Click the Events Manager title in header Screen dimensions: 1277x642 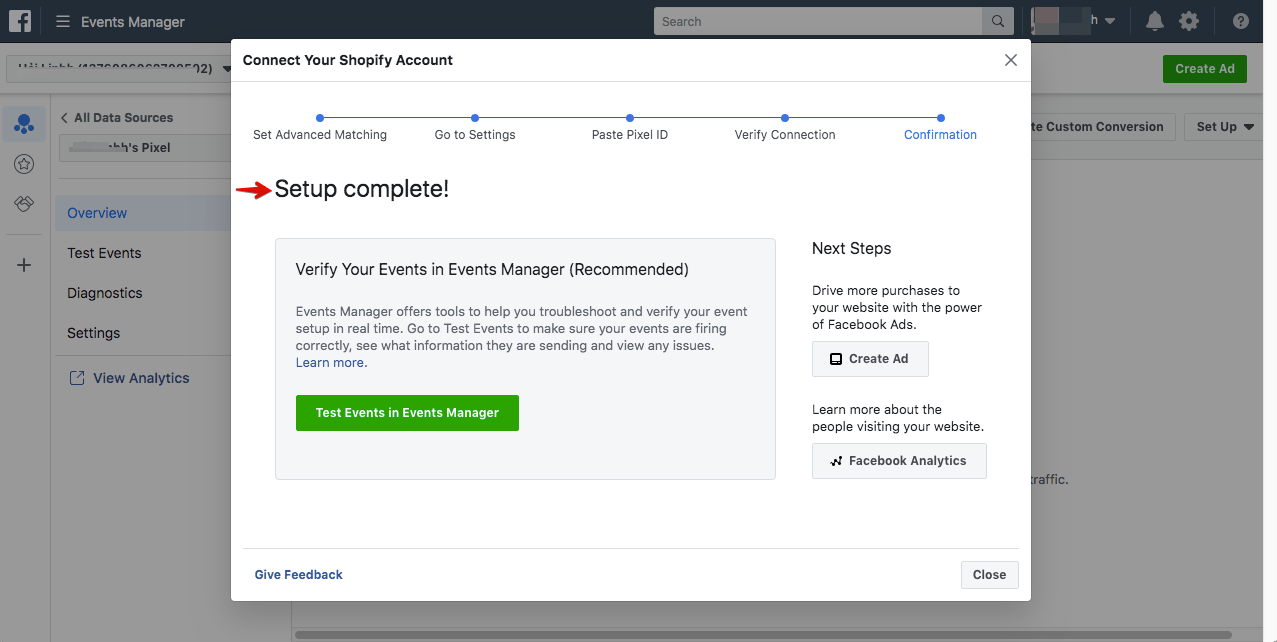133,21
